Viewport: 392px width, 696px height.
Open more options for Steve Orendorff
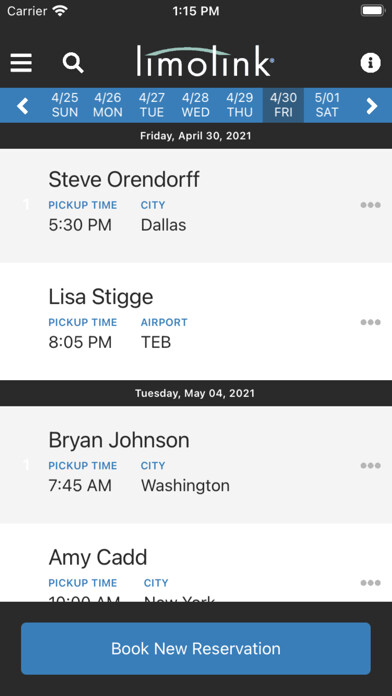pos(370,205)
